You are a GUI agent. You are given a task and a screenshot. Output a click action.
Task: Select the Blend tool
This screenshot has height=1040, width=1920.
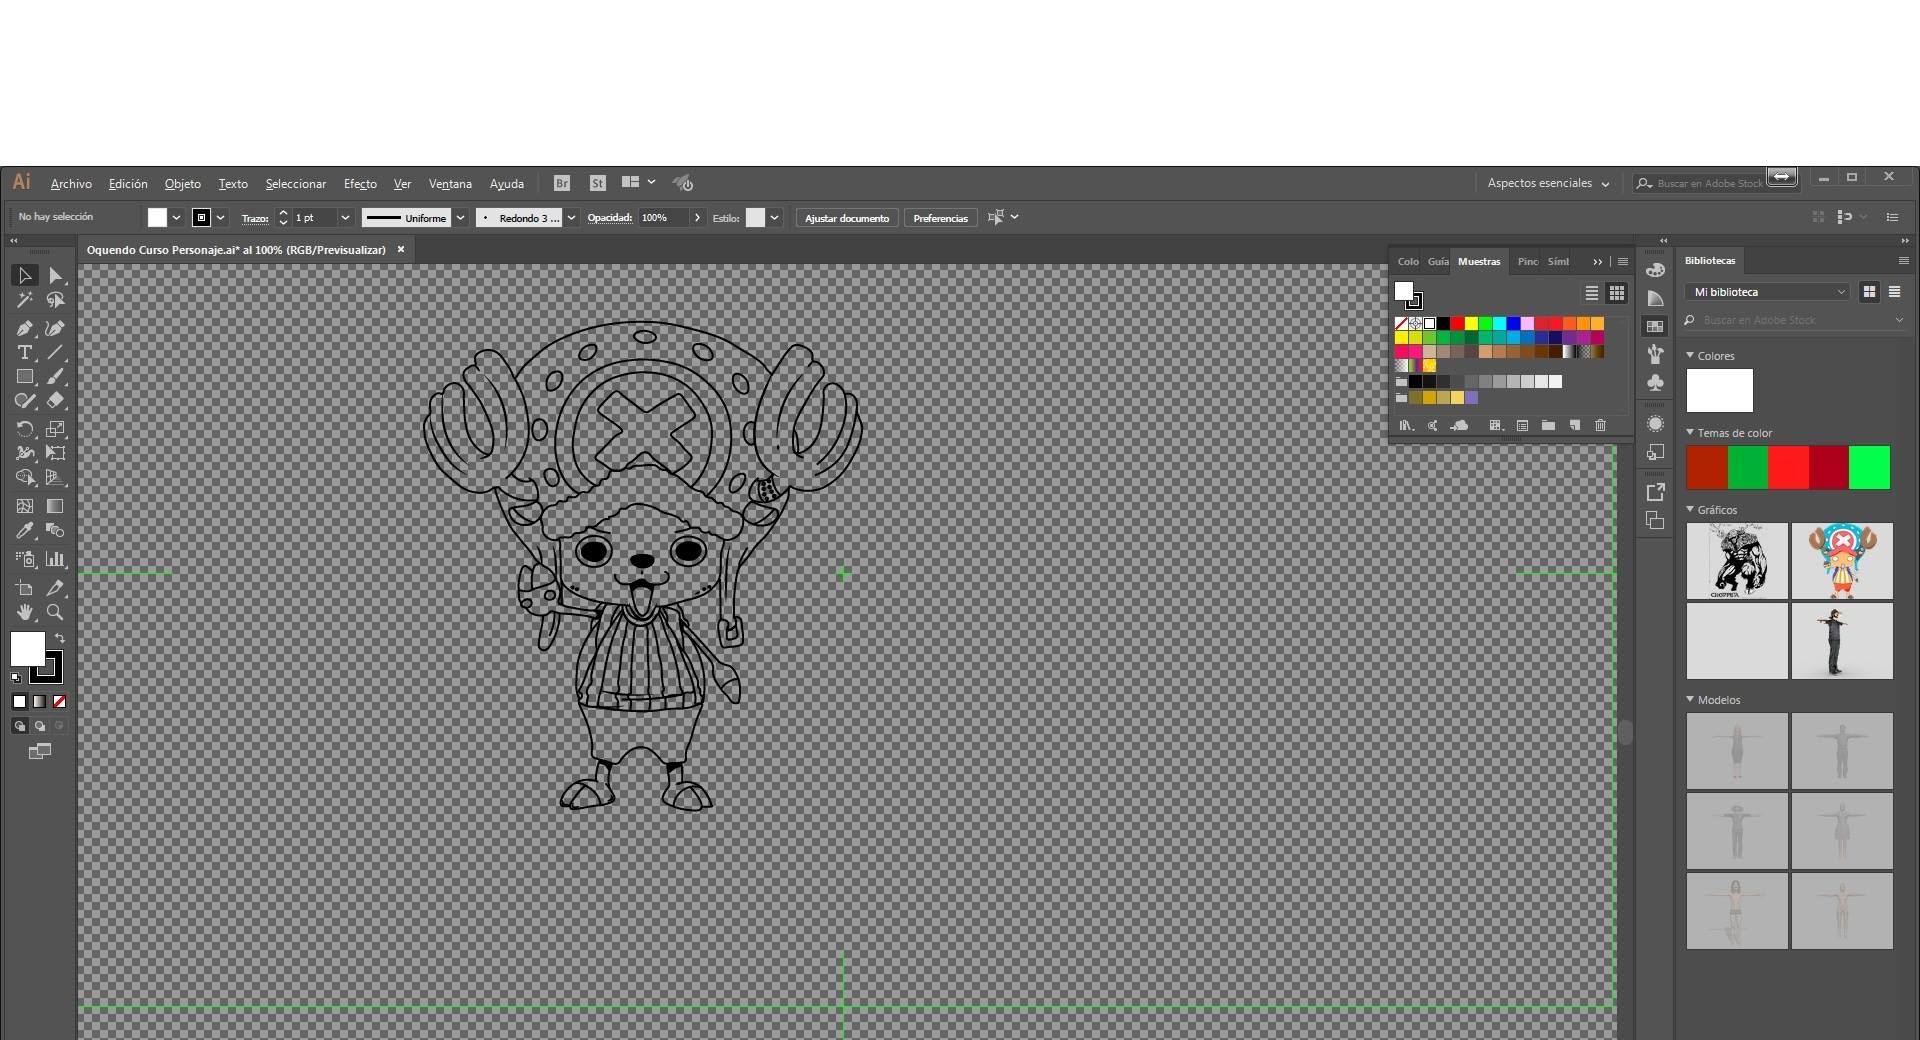coord(56,531)
